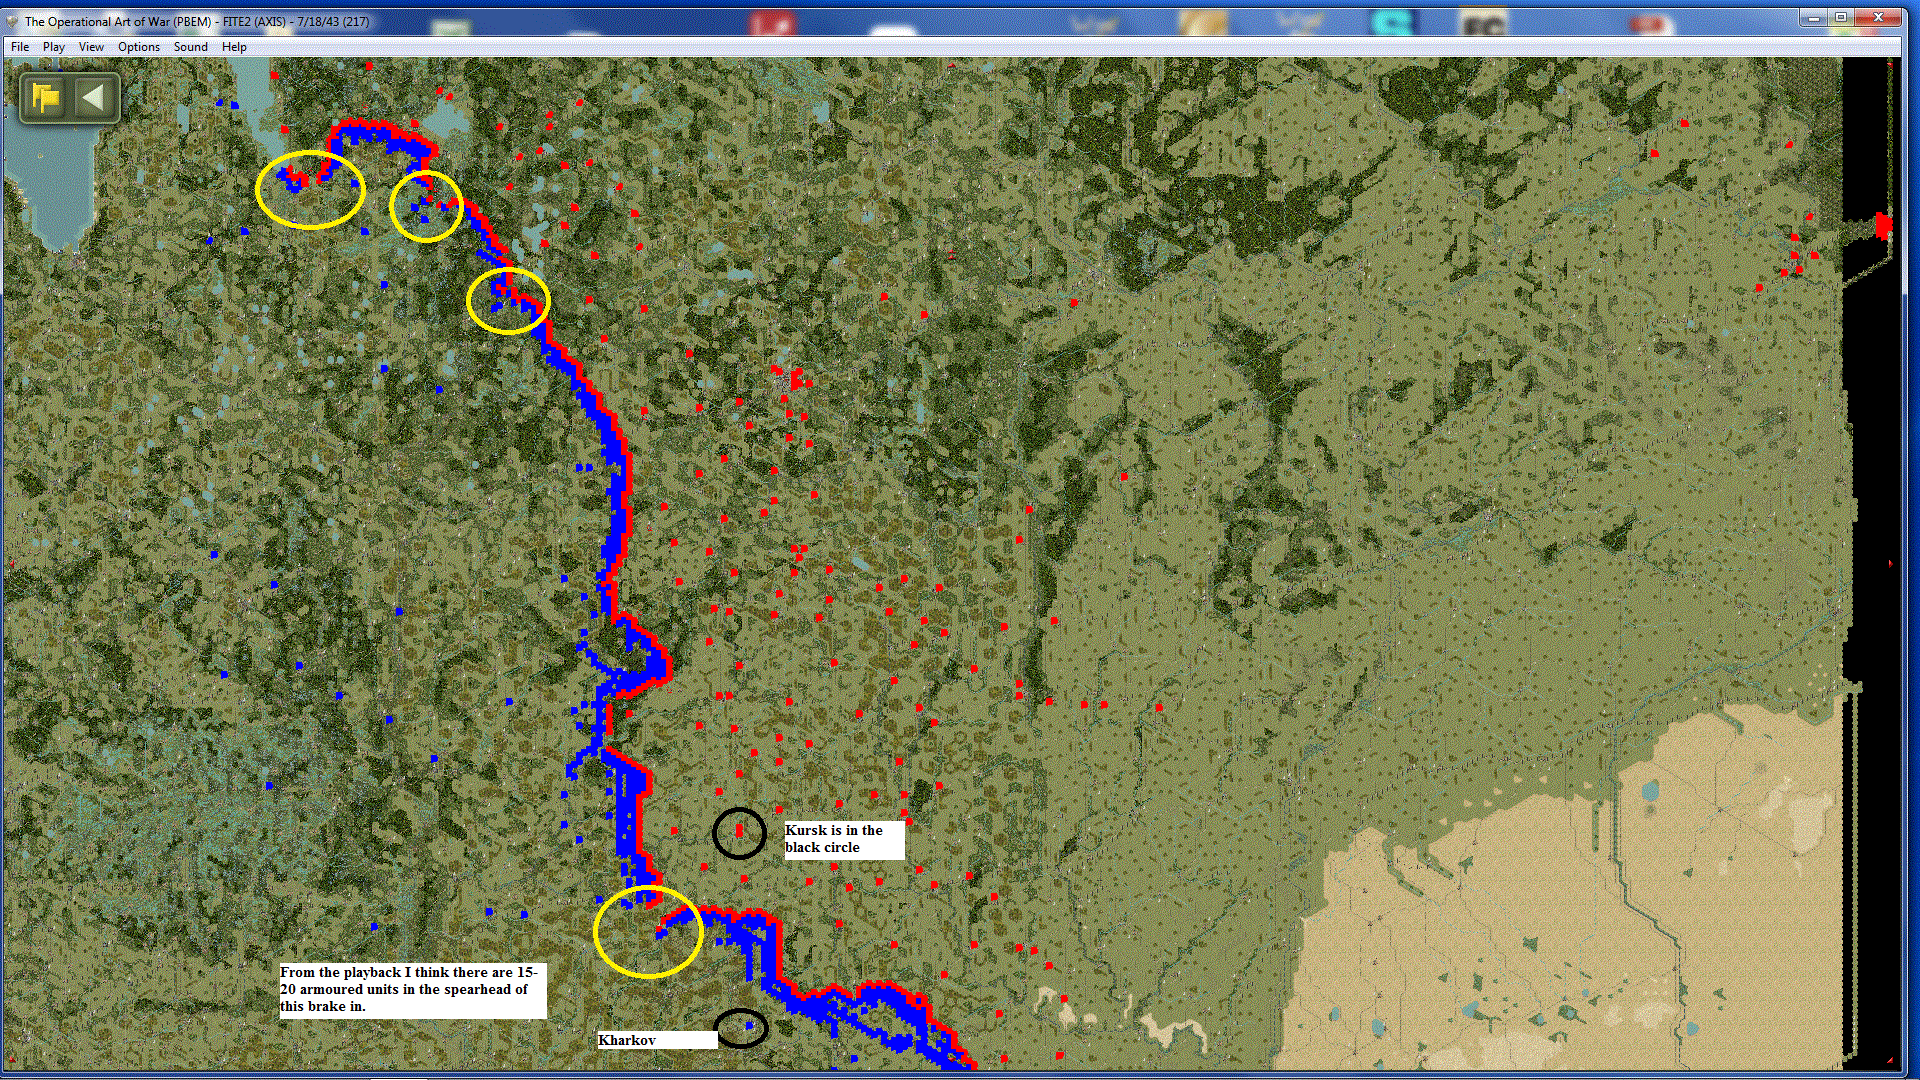Click the application icon in title bar

pyautogui.click(x=12, y=21)
